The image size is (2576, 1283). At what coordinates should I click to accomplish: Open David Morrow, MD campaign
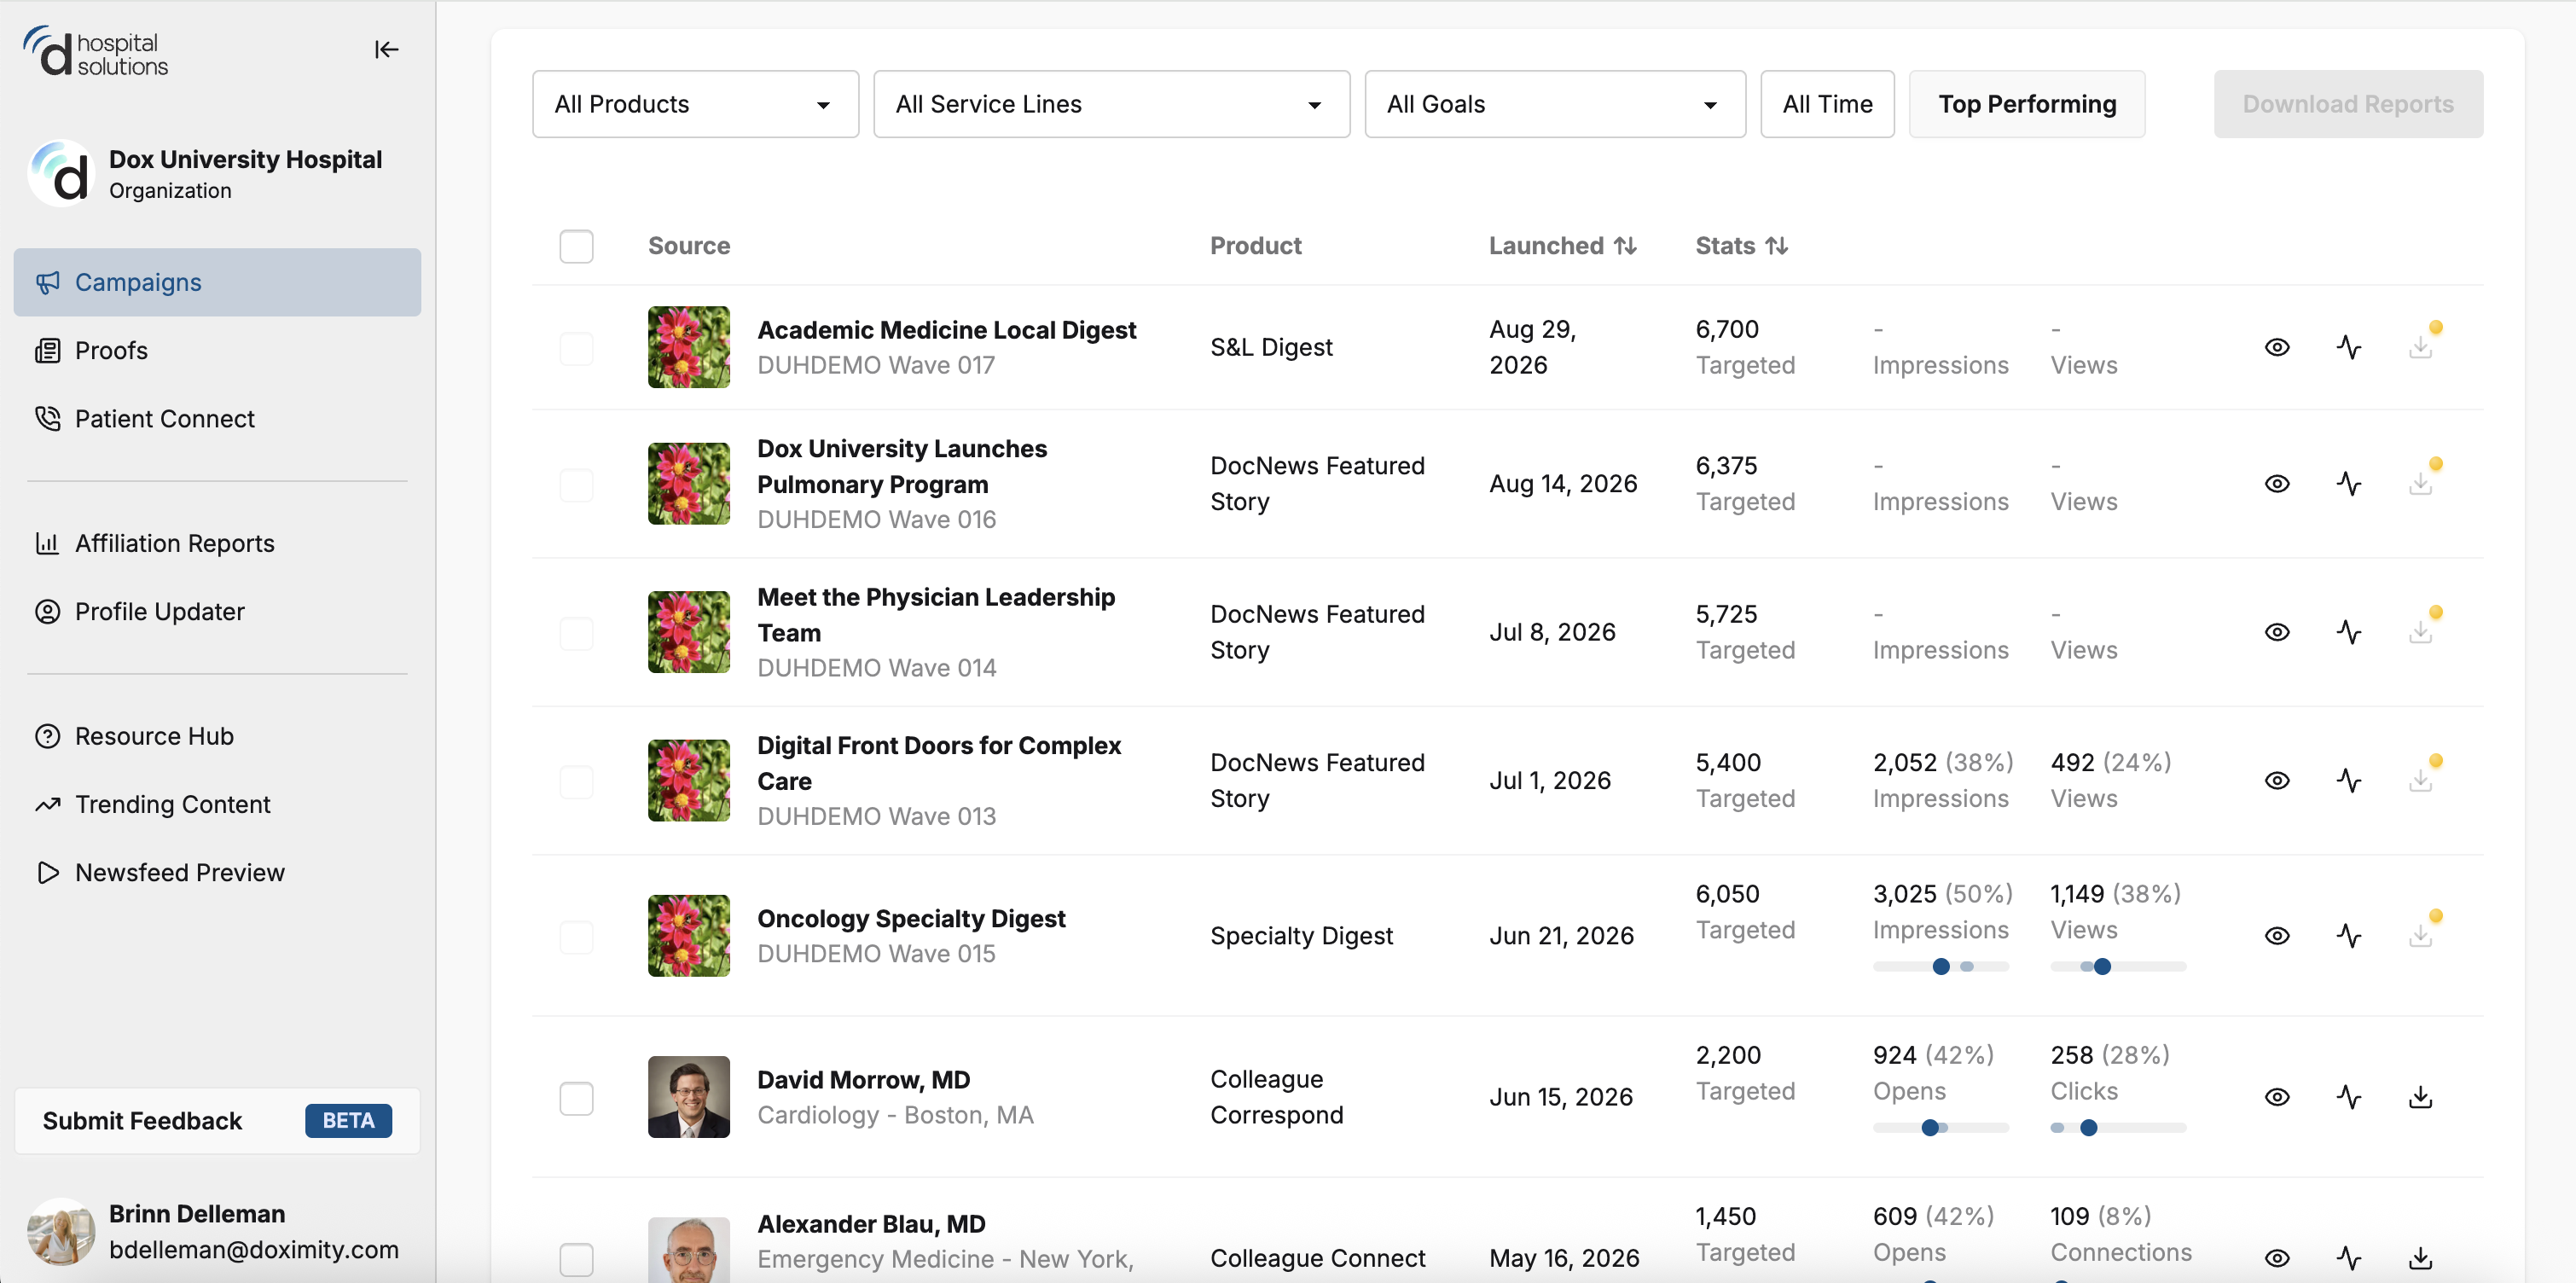(x=863, y=1080)
